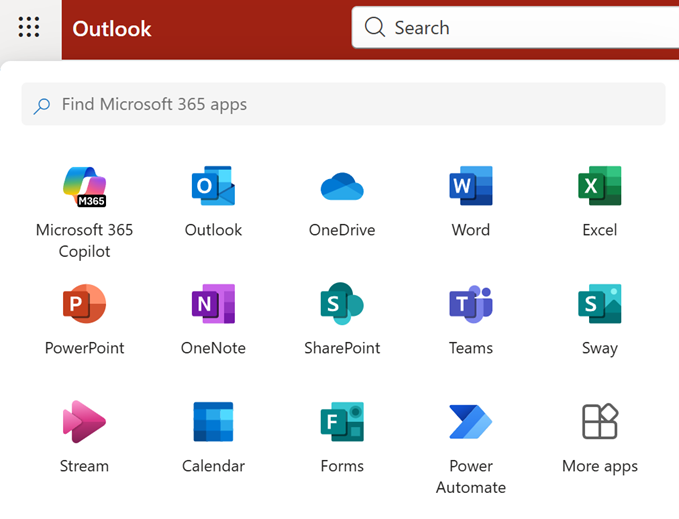Screen dimensions: 679x519
Task: Open the OneDrive cloud app
Action: click(x=342, y=187)
